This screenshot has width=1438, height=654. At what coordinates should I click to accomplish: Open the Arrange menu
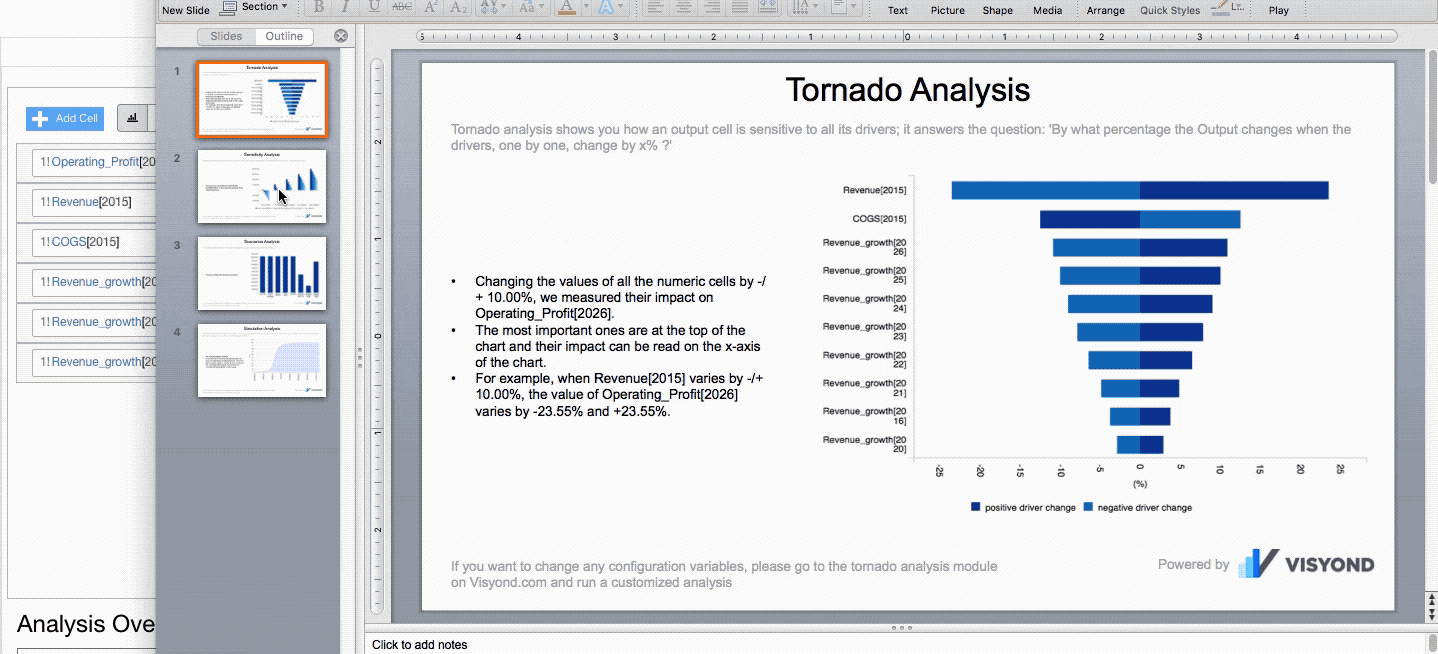pos(1105,10)
